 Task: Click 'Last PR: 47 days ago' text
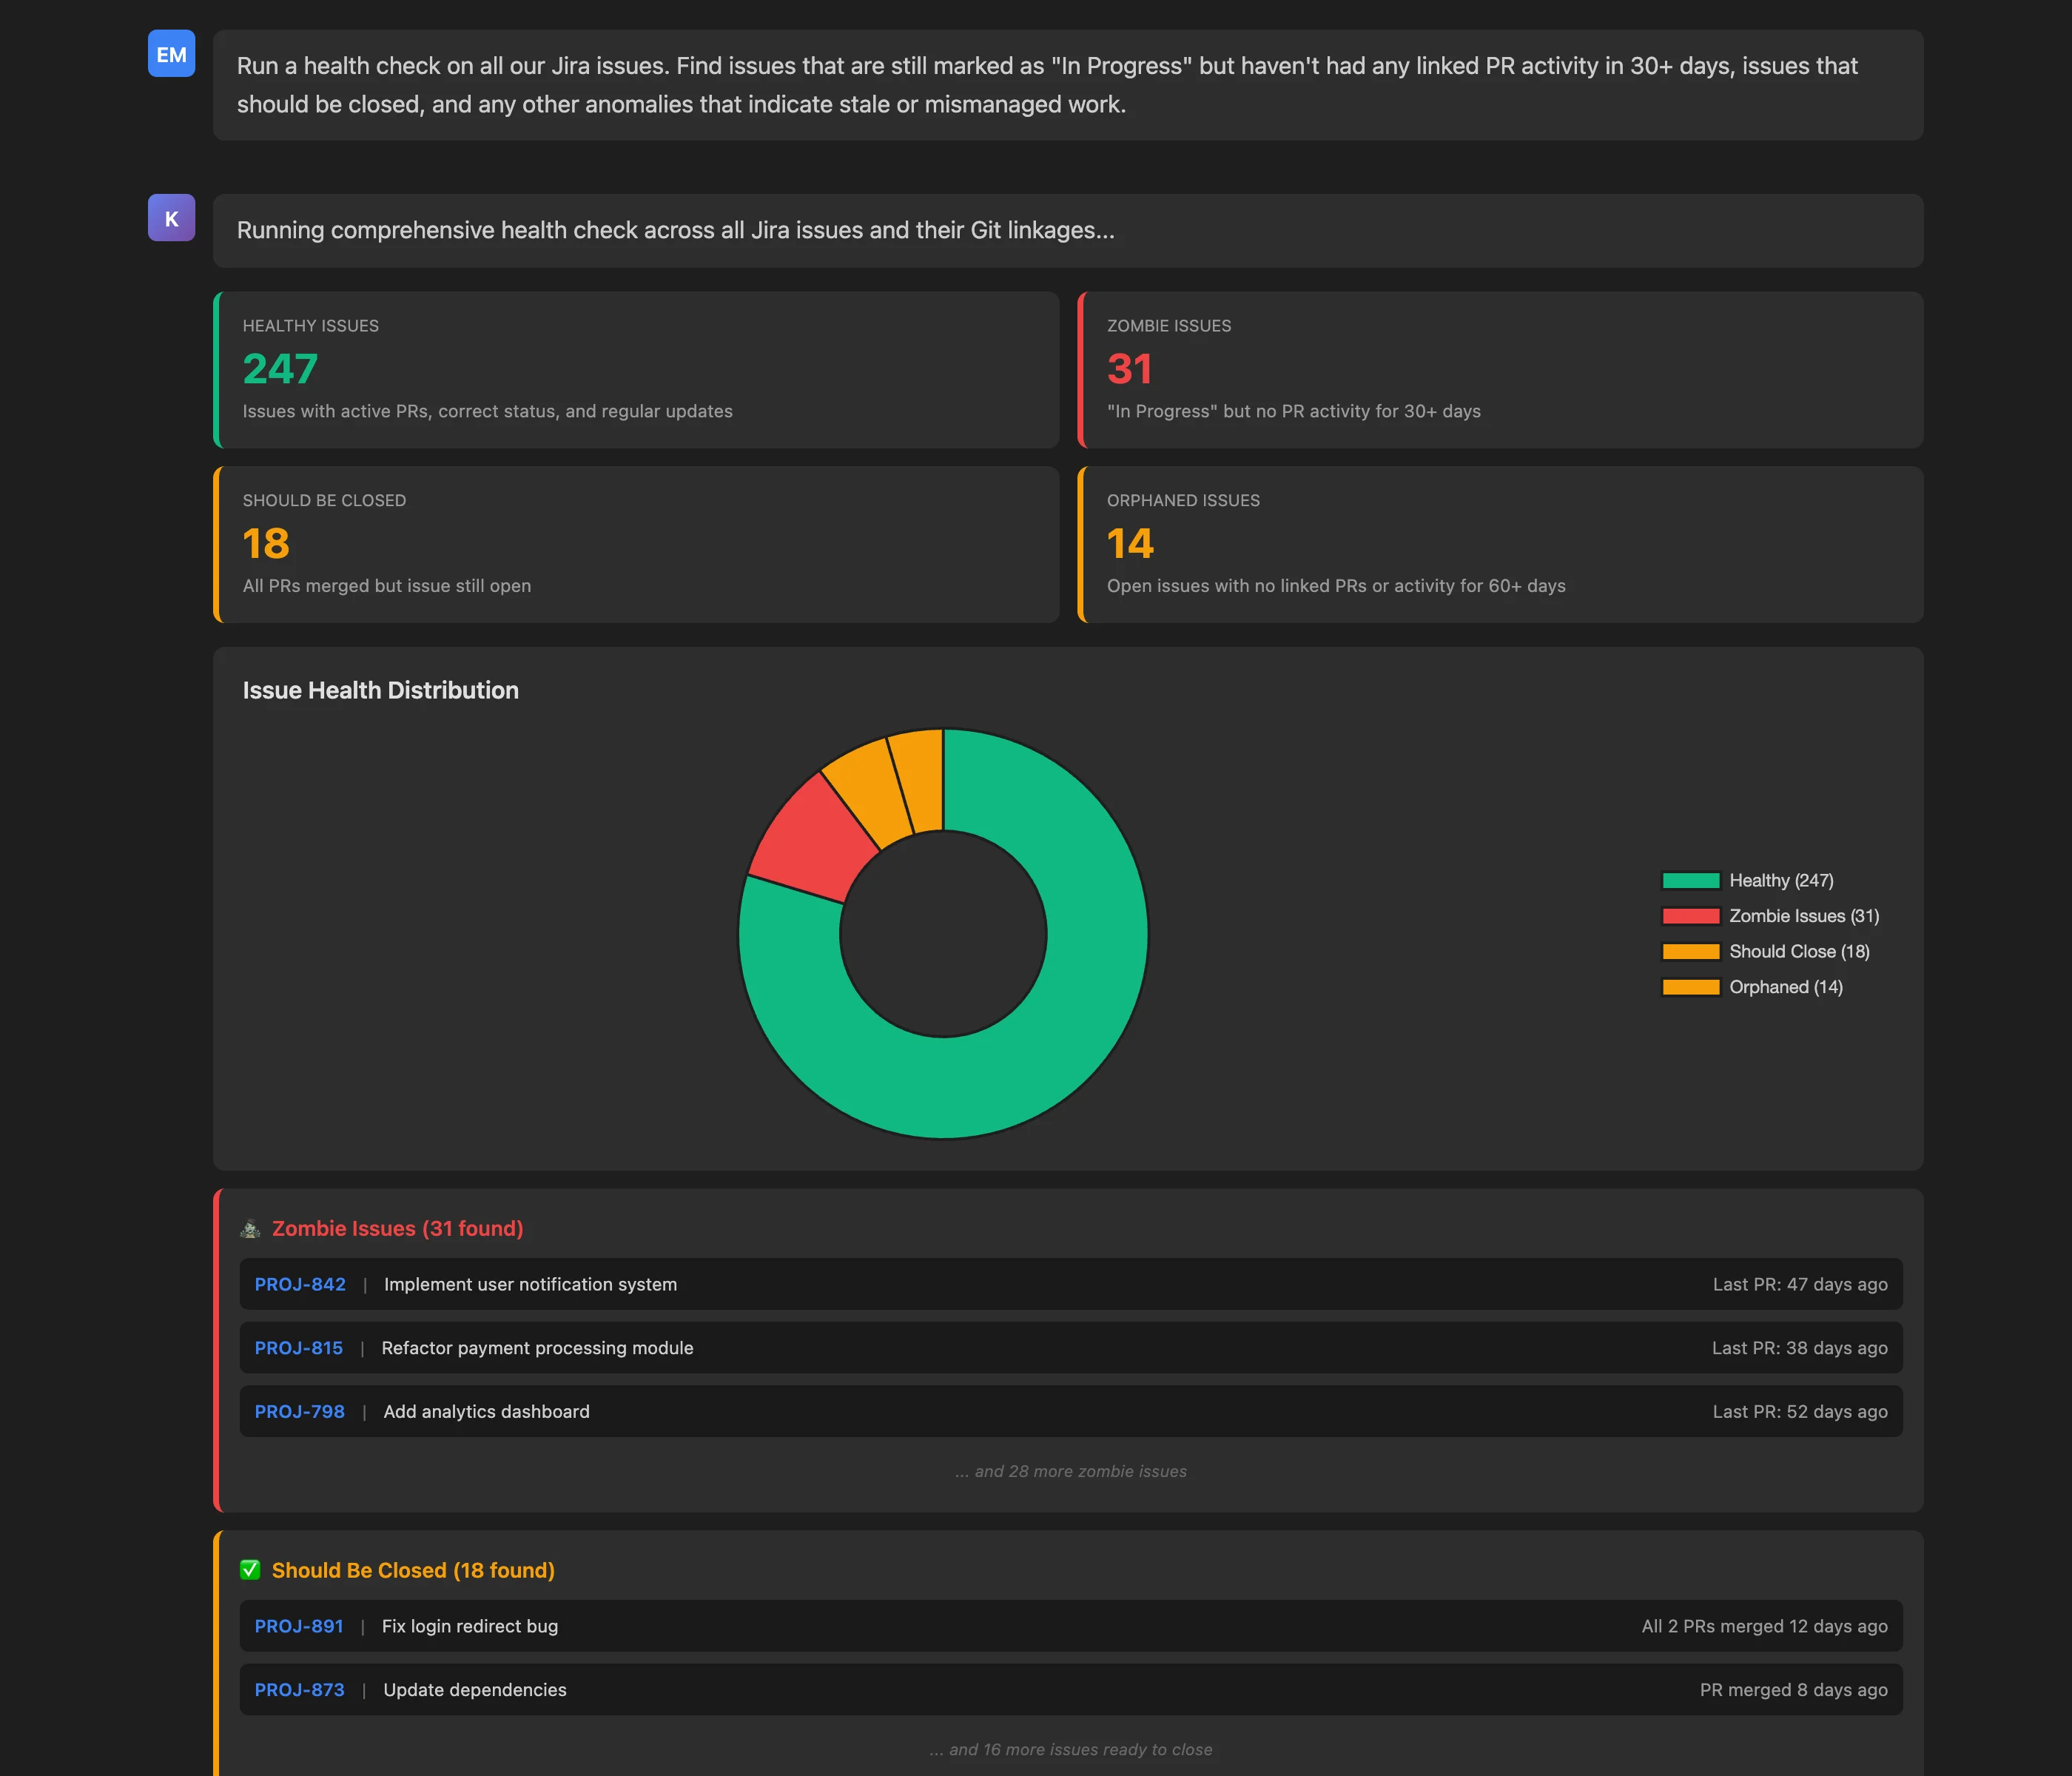[x=1800, y=1284]
